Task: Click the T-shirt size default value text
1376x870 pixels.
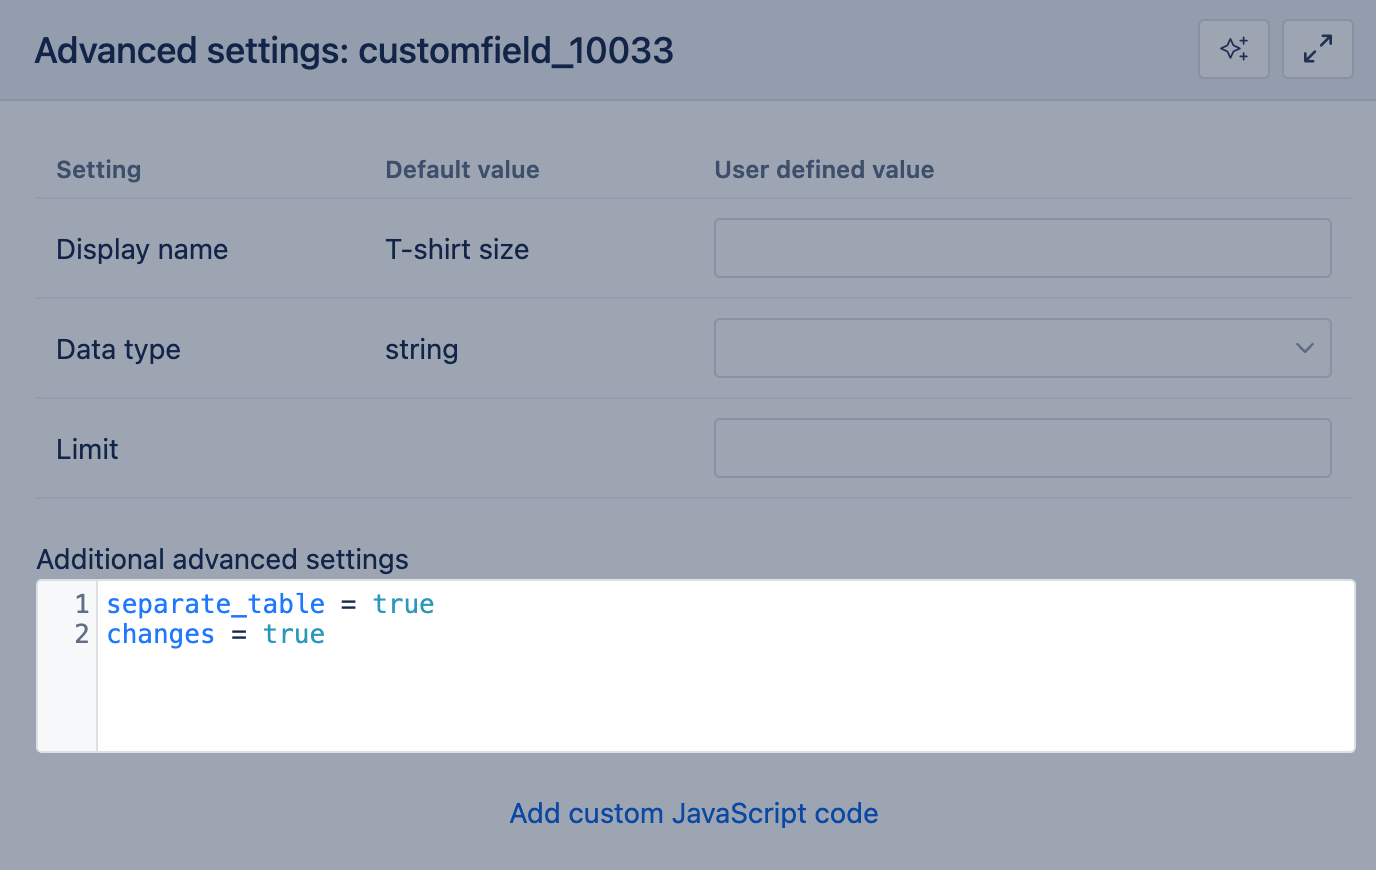Action: [x=457, y=250]
